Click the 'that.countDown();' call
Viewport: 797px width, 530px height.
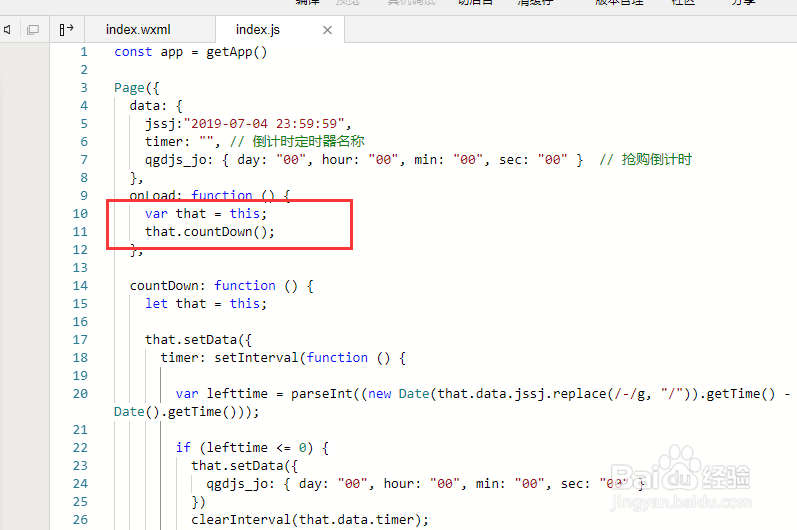210,232
